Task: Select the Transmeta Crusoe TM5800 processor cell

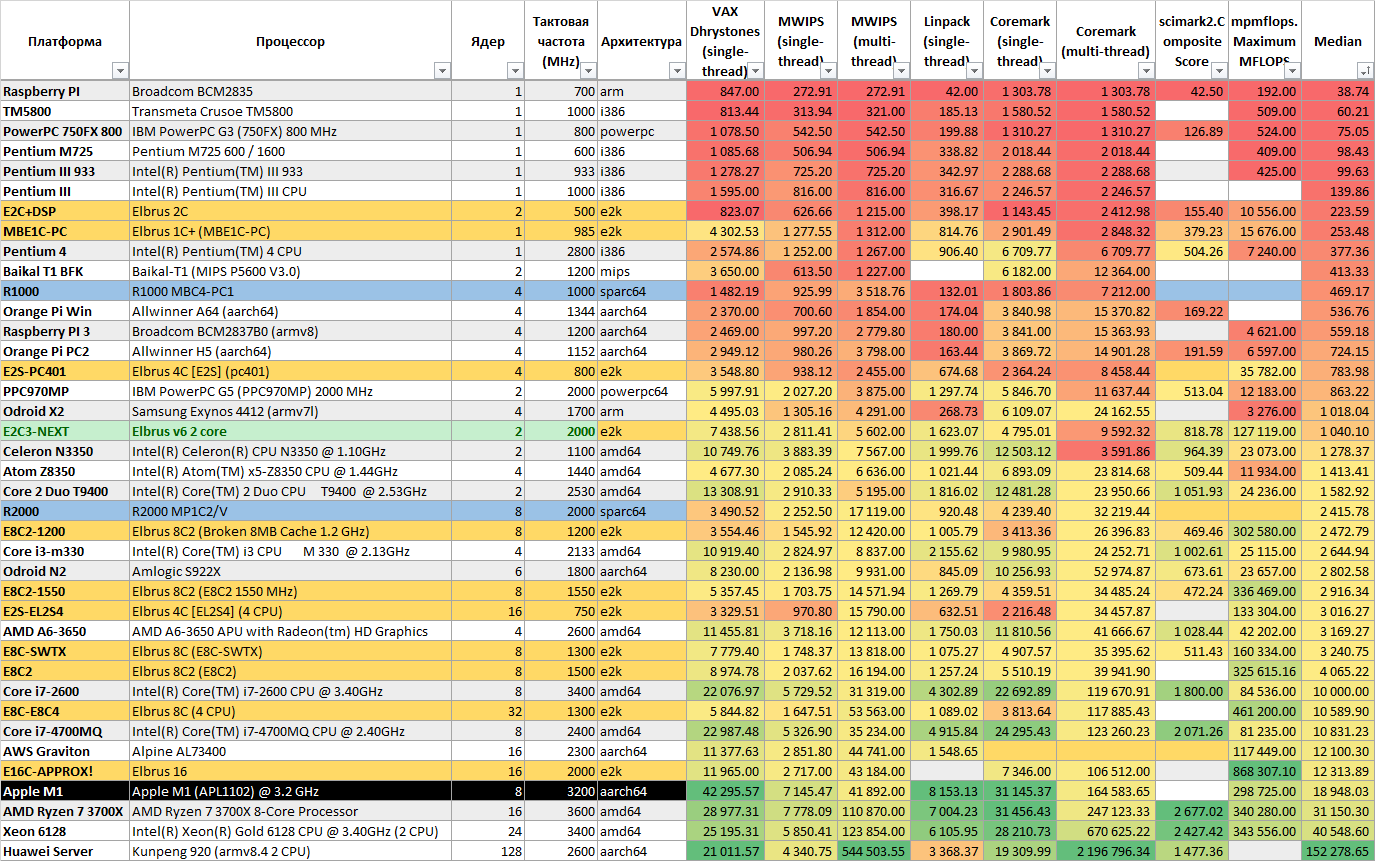Action: 290,111
